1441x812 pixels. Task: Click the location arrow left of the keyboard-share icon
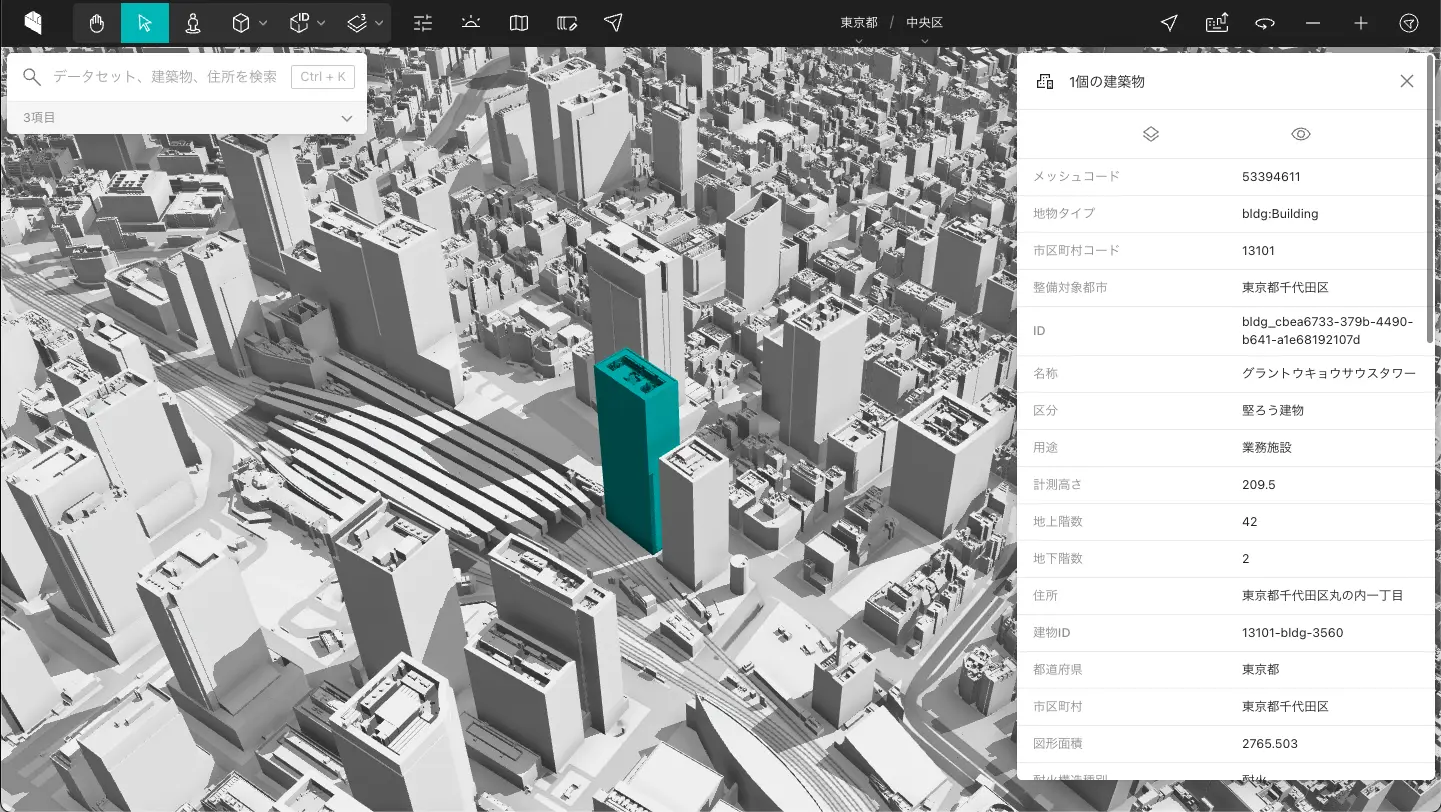click(1169, 23)
